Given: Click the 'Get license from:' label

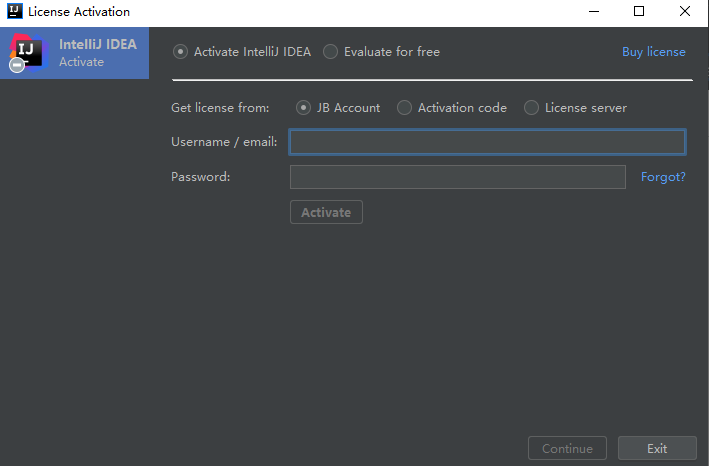Looking at the screenshot, I should [220, 108].
